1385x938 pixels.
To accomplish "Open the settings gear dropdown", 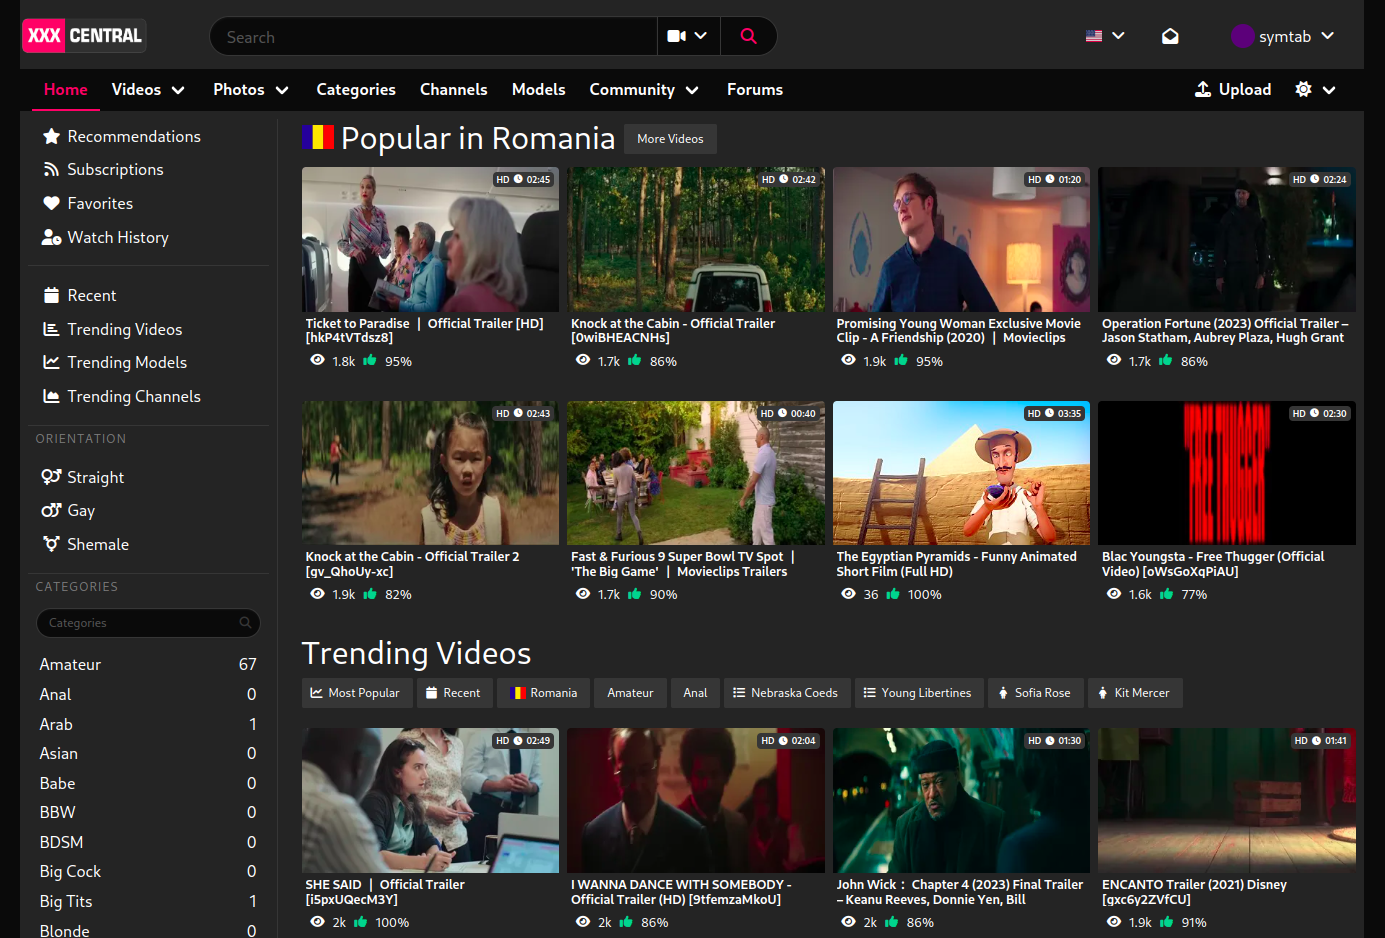I will pos(1315,90).
